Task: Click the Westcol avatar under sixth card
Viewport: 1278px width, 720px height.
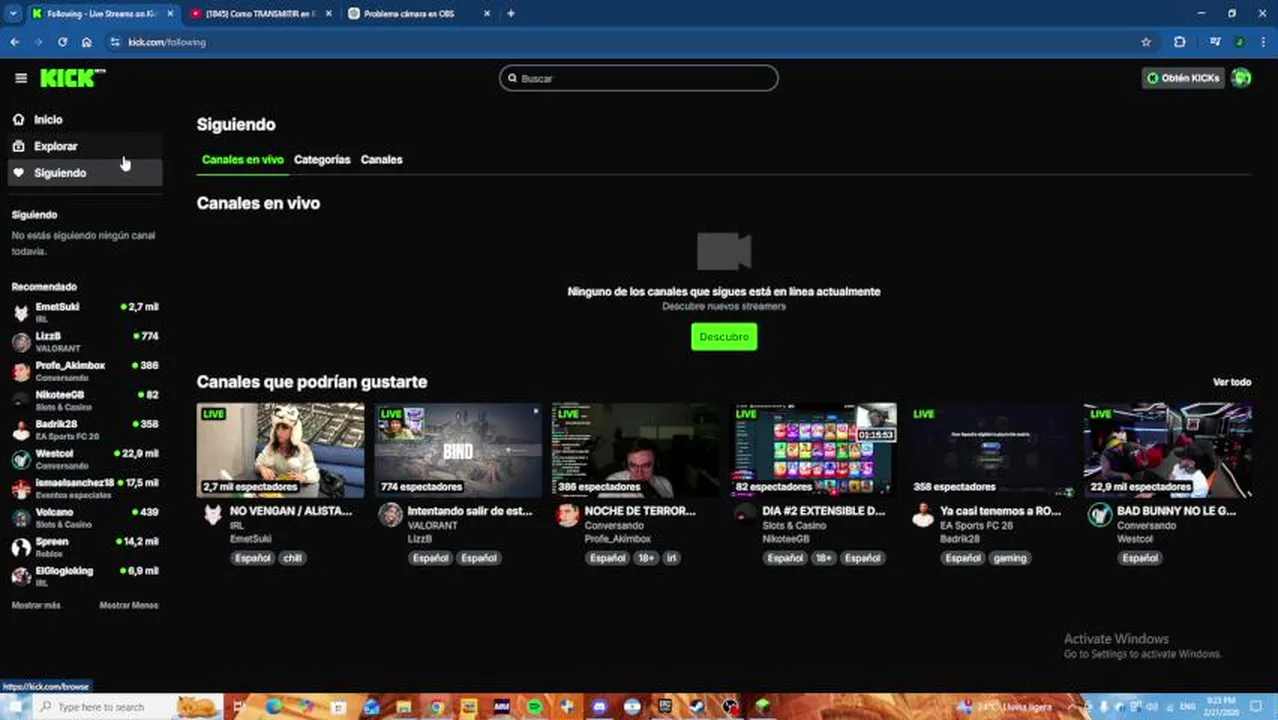Action: [1100, 515]
